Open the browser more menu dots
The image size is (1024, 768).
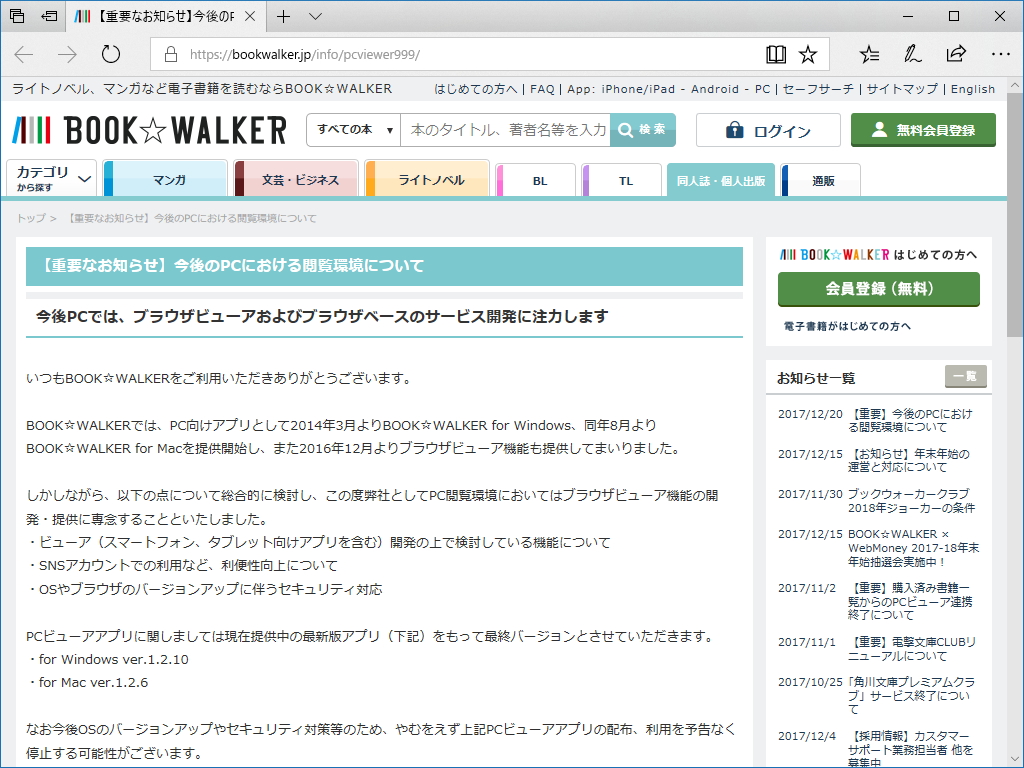coord(1000,54)
